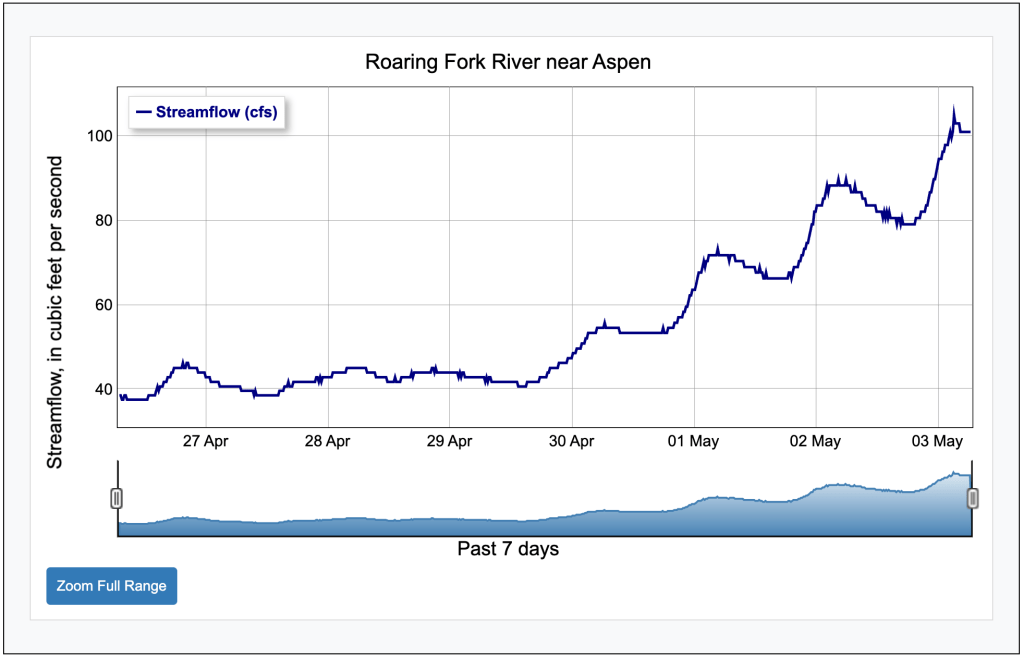Click the 28 Apr x-axis date label
The height and width of the screenshot is (658, 1024).
point(328,440)
